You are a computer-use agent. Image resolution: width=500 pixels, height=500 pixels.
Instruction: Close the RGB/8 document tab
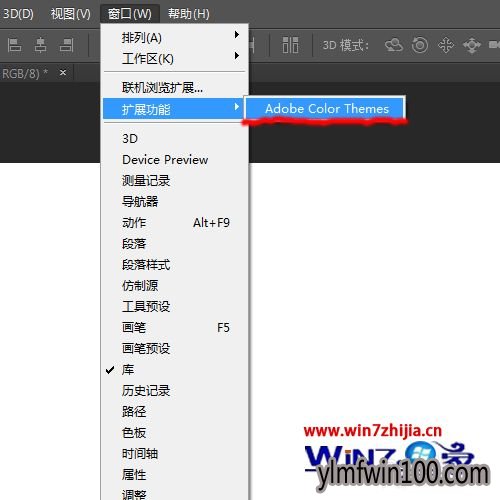[63, 72]
